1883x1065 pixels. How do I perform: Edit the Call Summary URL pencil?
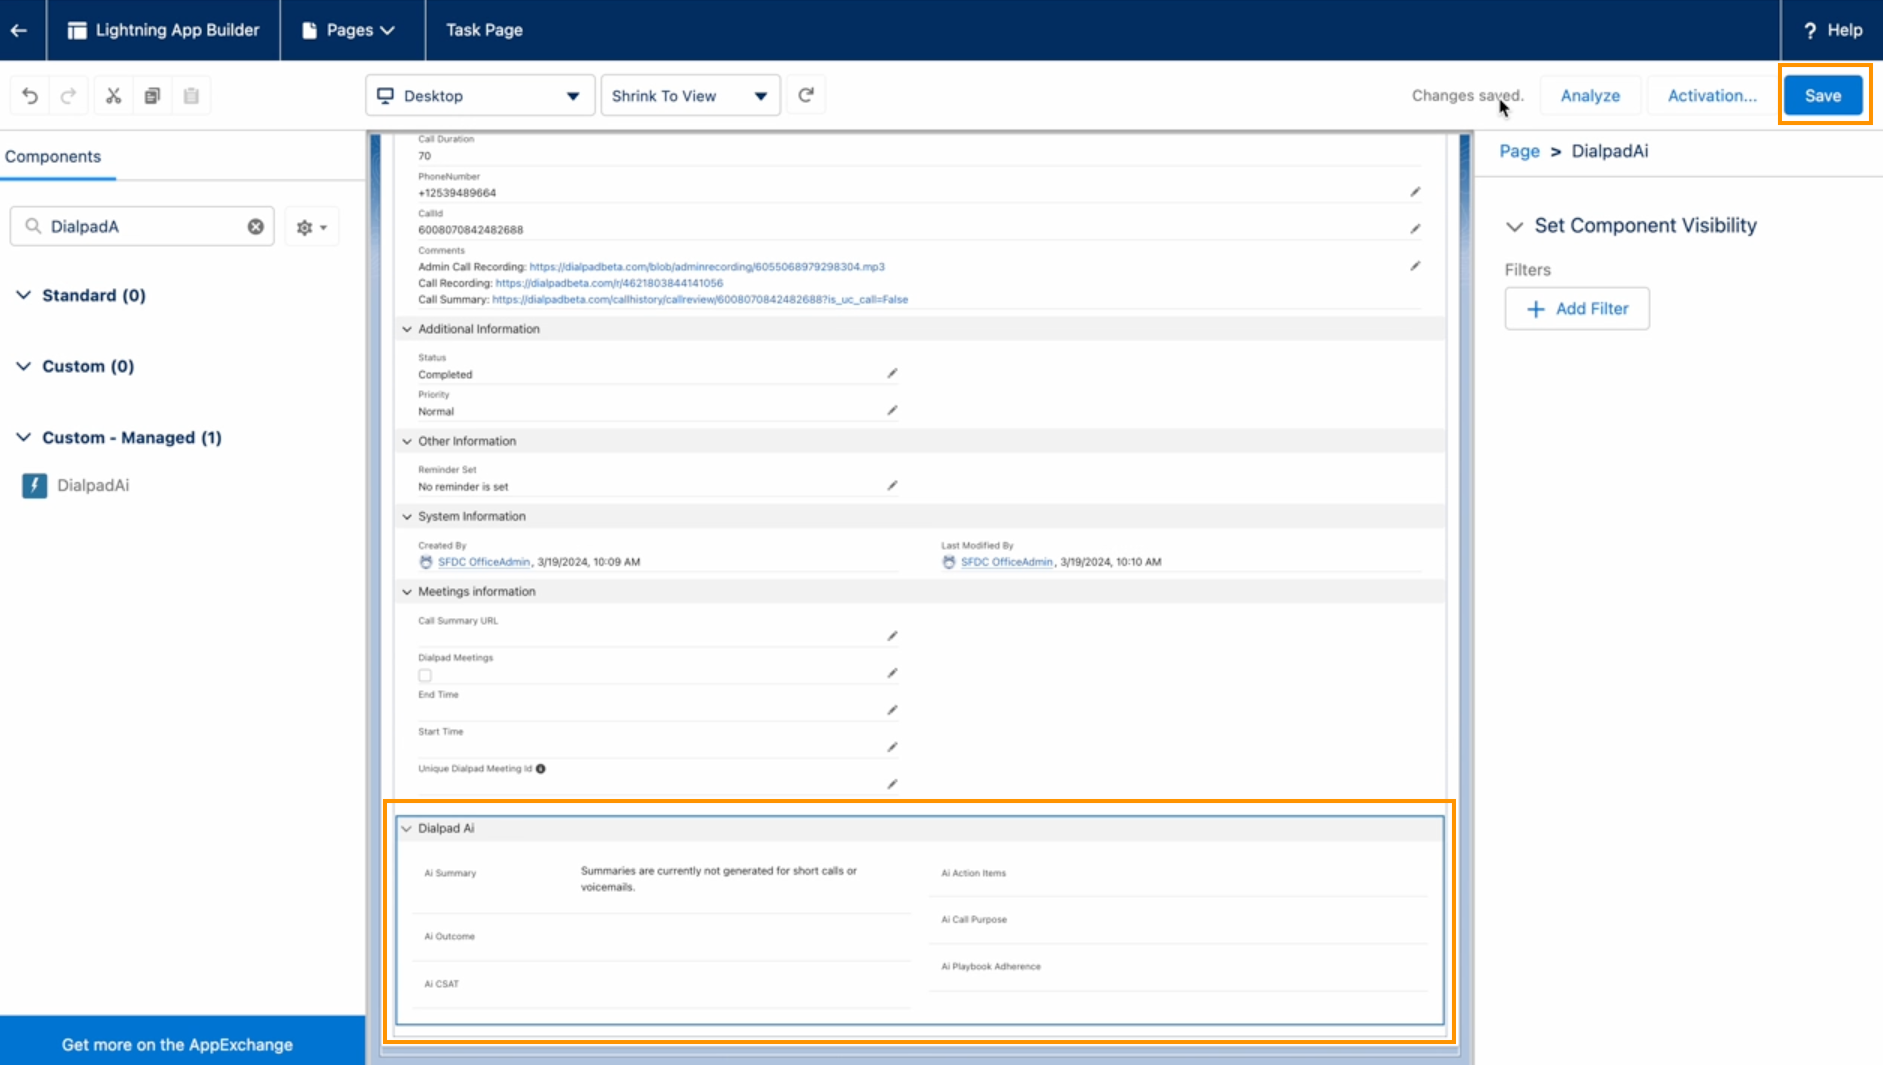(892, 636)
